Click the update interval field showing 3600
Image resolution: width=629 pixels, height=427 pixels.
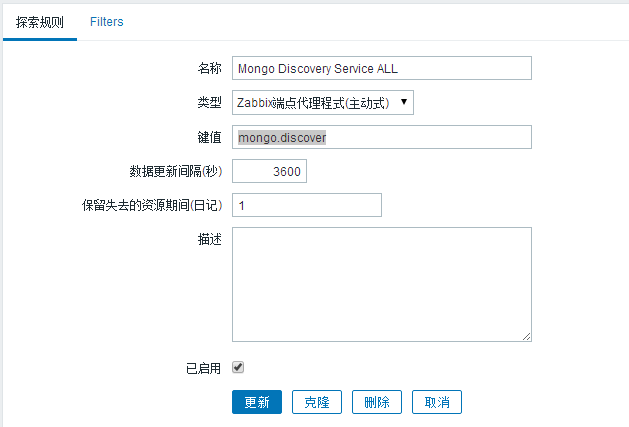click(269, 172)
